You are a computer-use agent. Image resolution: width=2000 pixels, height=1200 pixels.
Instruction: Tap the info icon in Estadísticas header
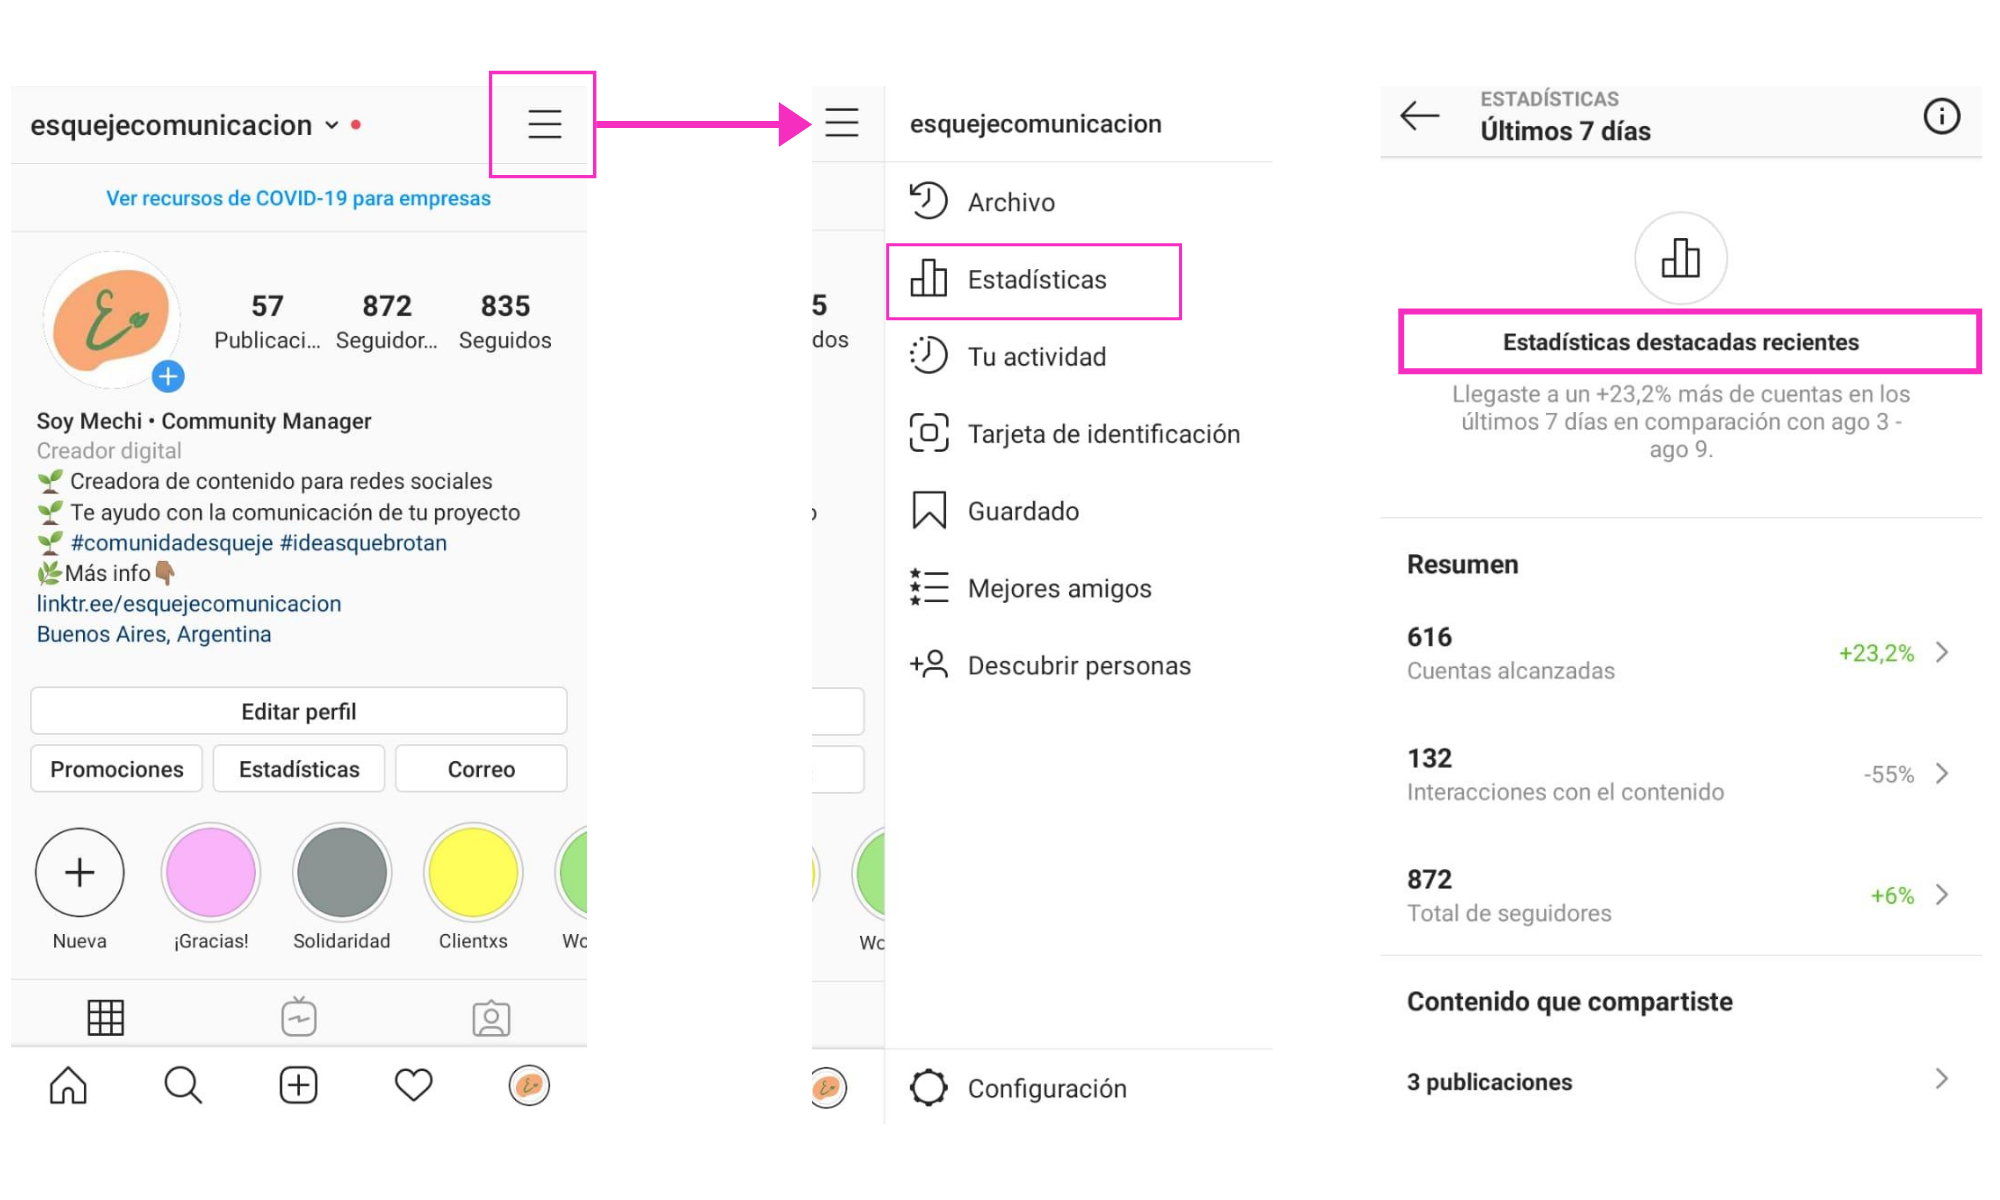[x=1942, y=116]
